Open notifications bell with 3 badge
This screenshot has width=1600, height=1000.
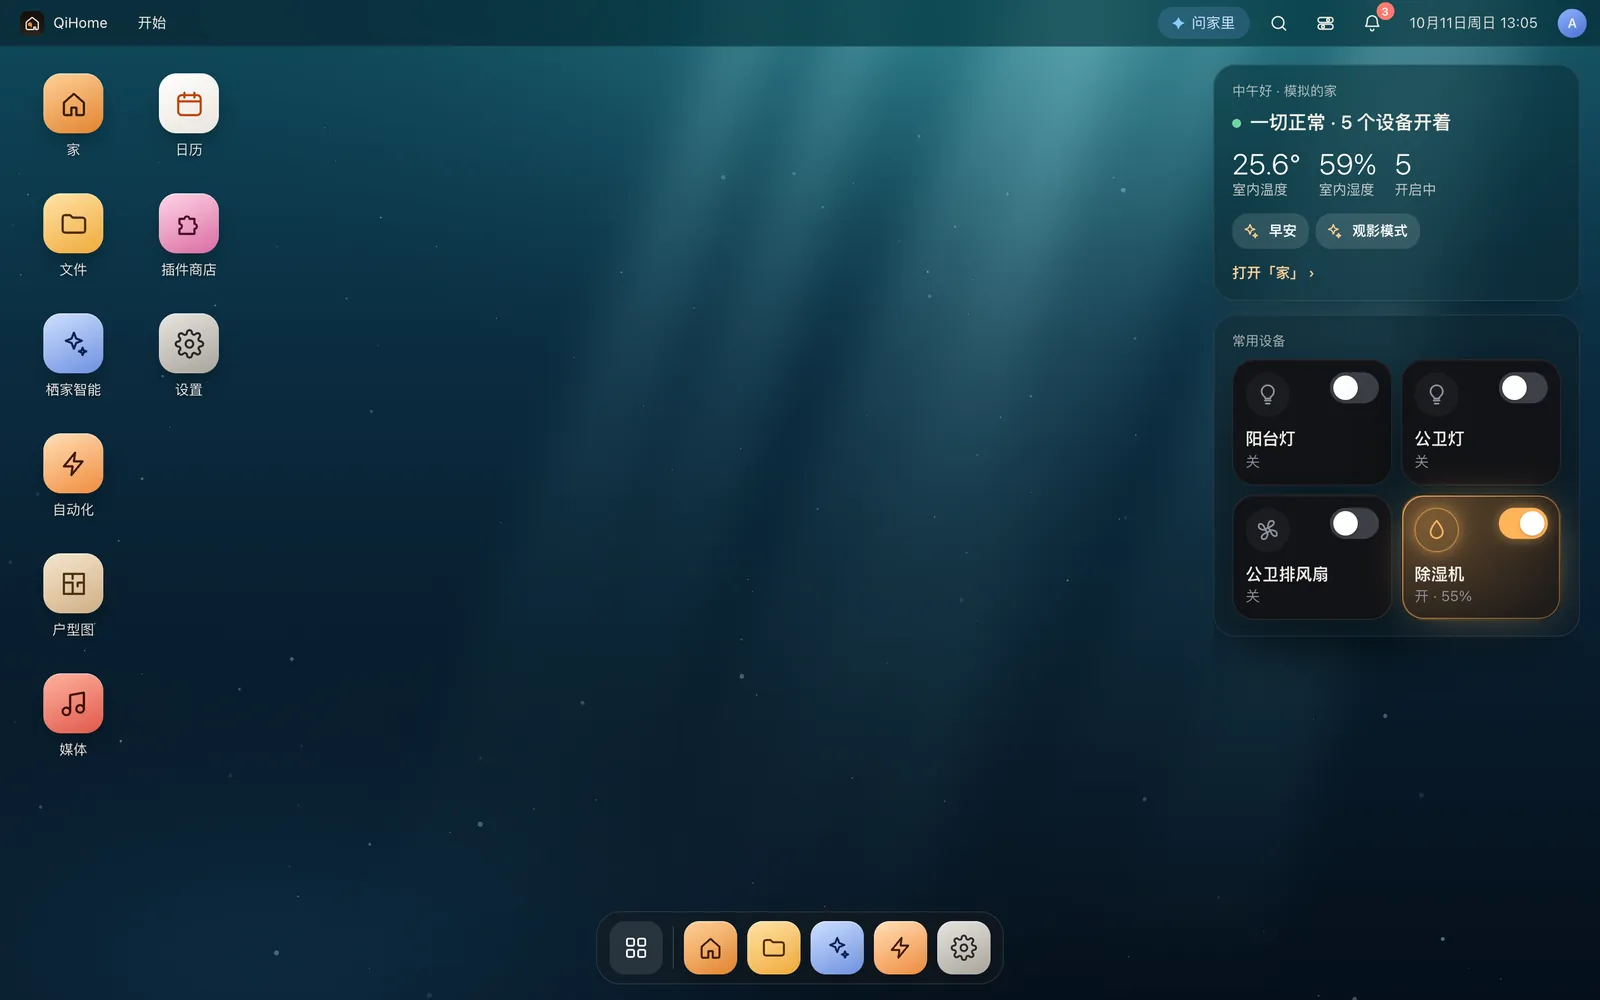1372,23
